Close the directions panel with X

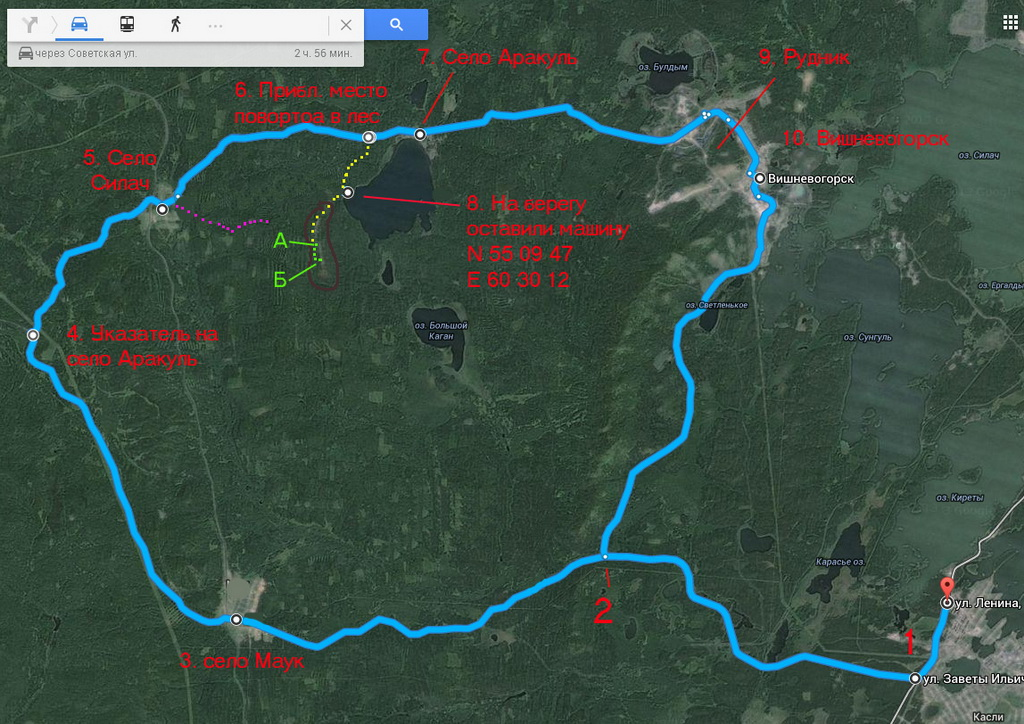[346, 25]
